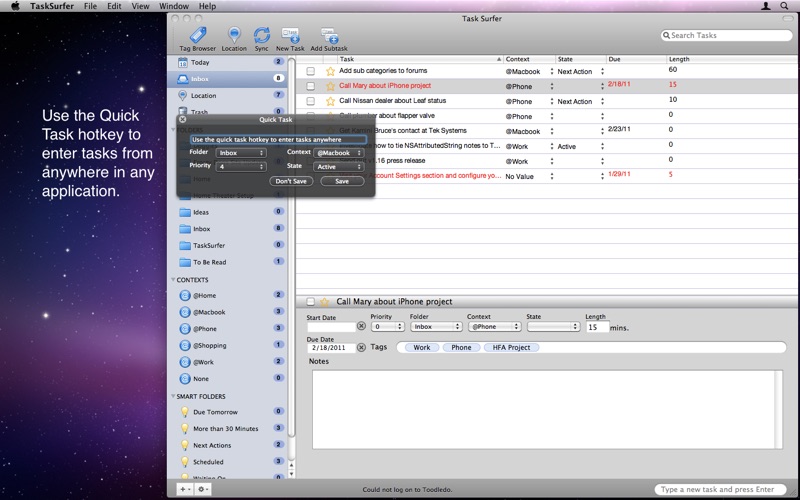This screenshot has width=800, height=500.
Task: Check the Add sub categories to forums checkbox
Action: pos(311,71)
